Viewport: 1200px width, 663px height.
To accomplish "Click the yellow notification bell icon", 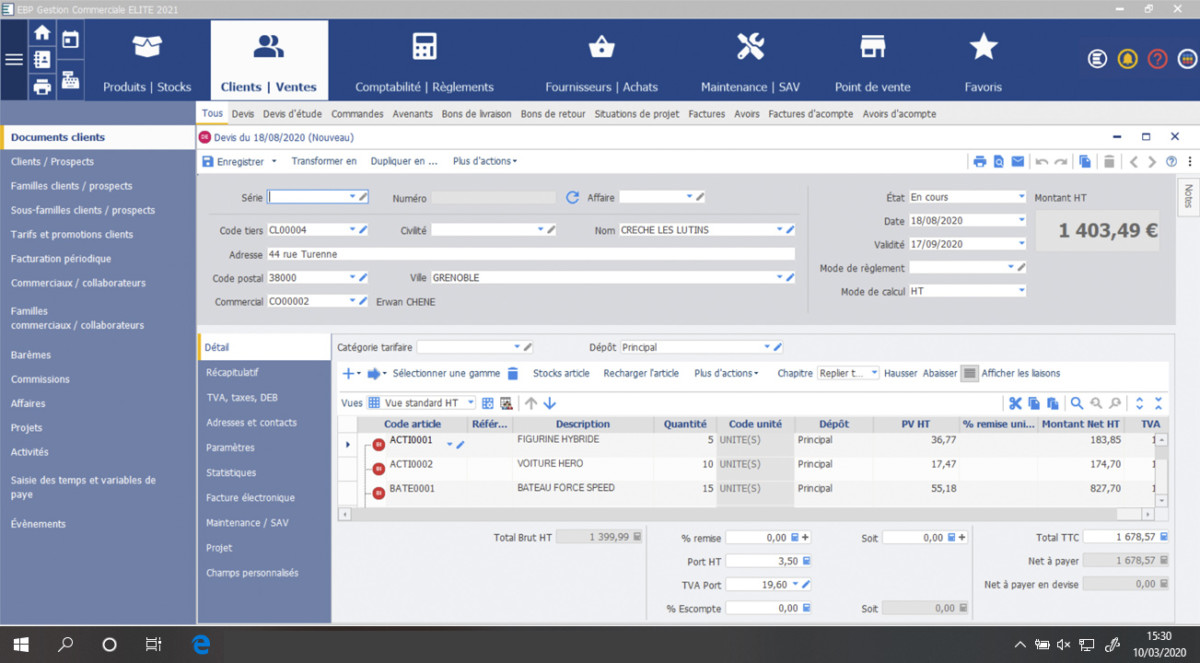I will tap(1127, 59).
